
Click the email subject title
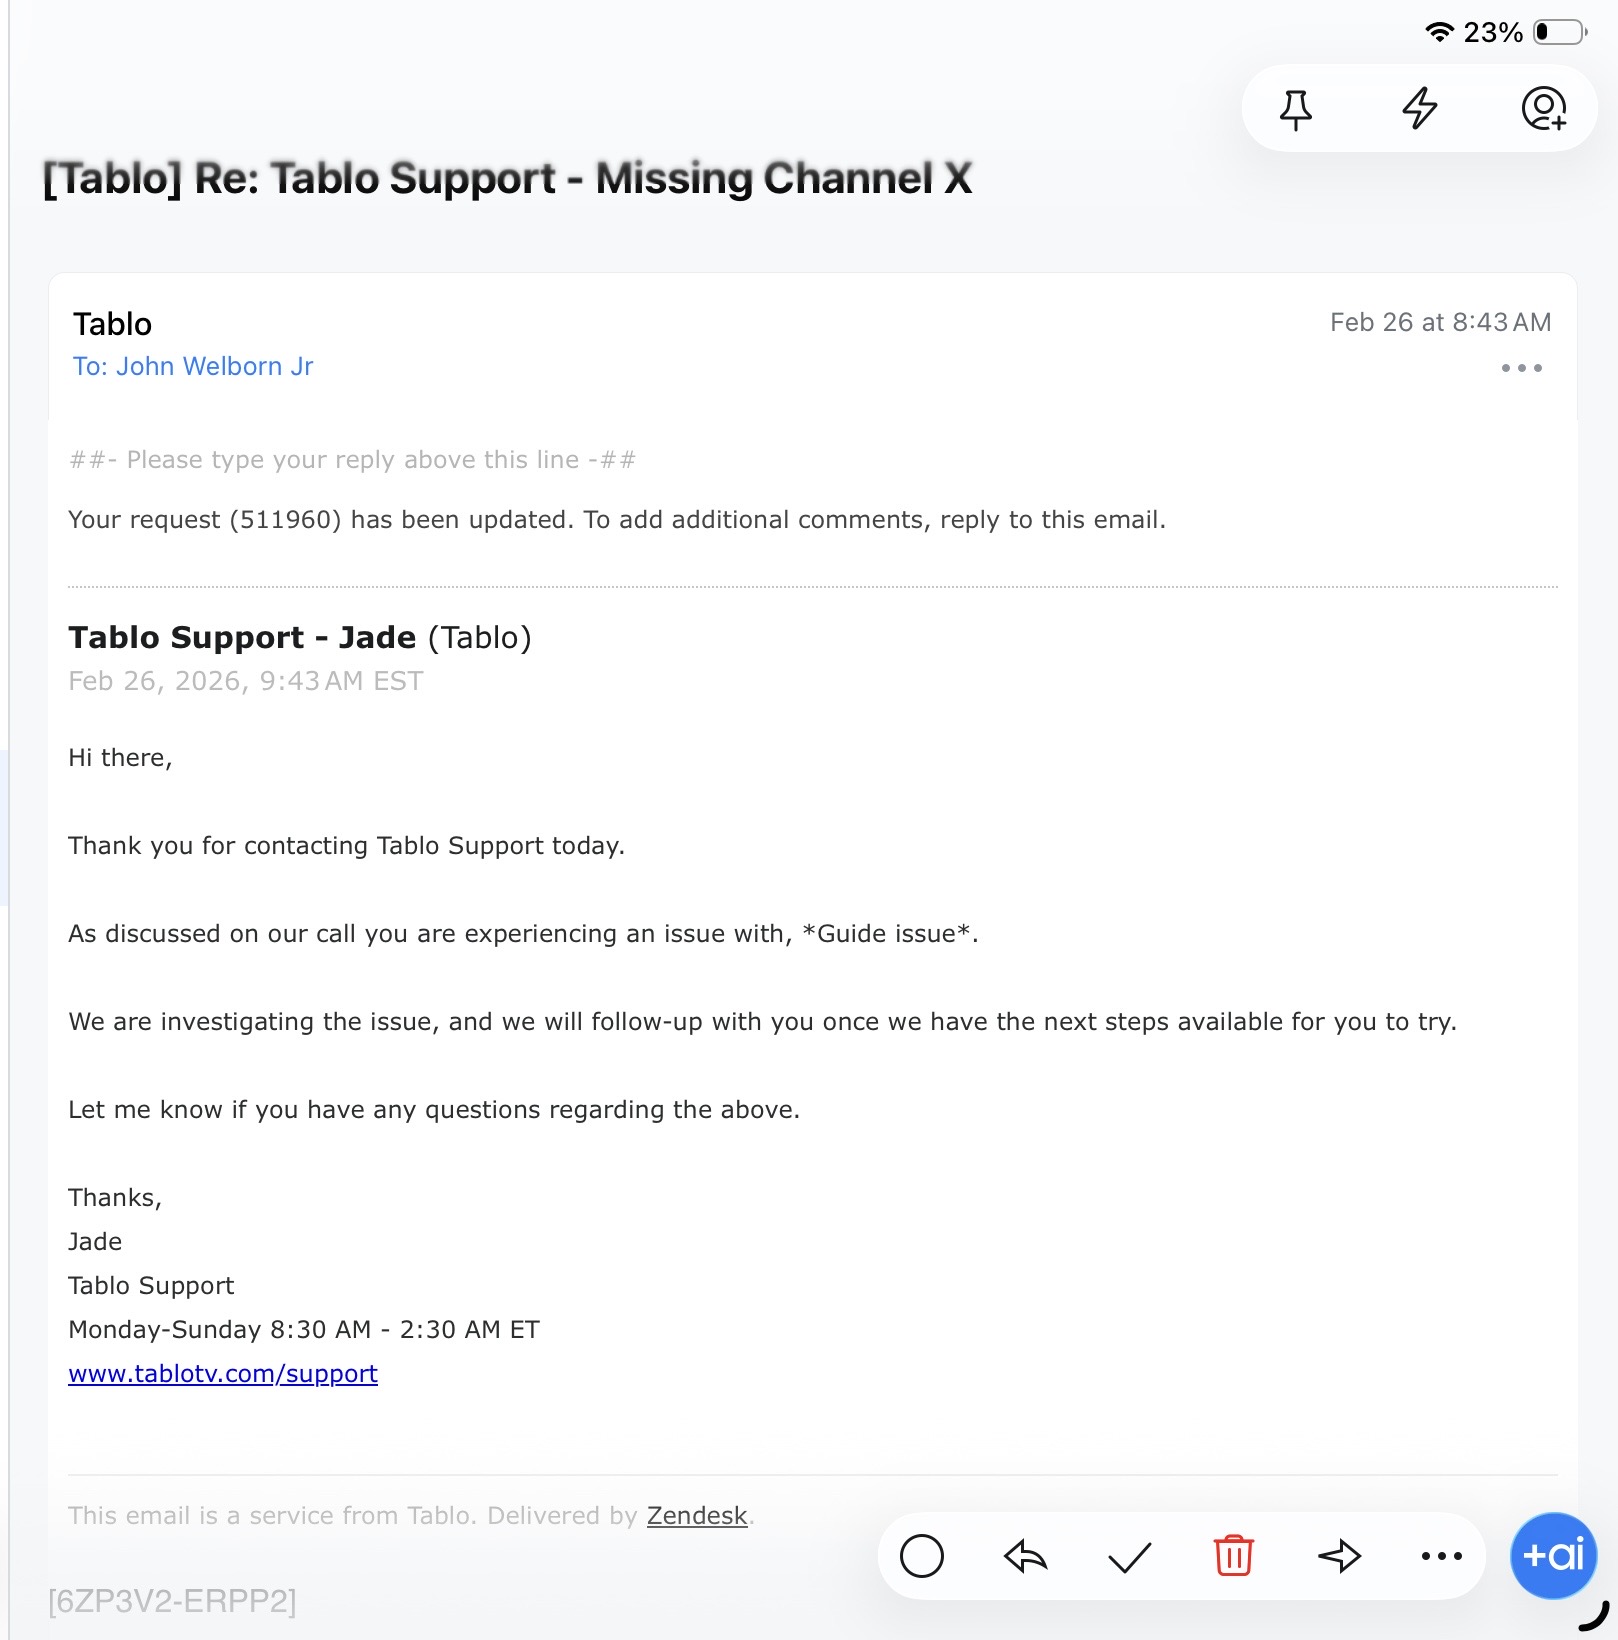pyautogui.click(x=507, y=179)
